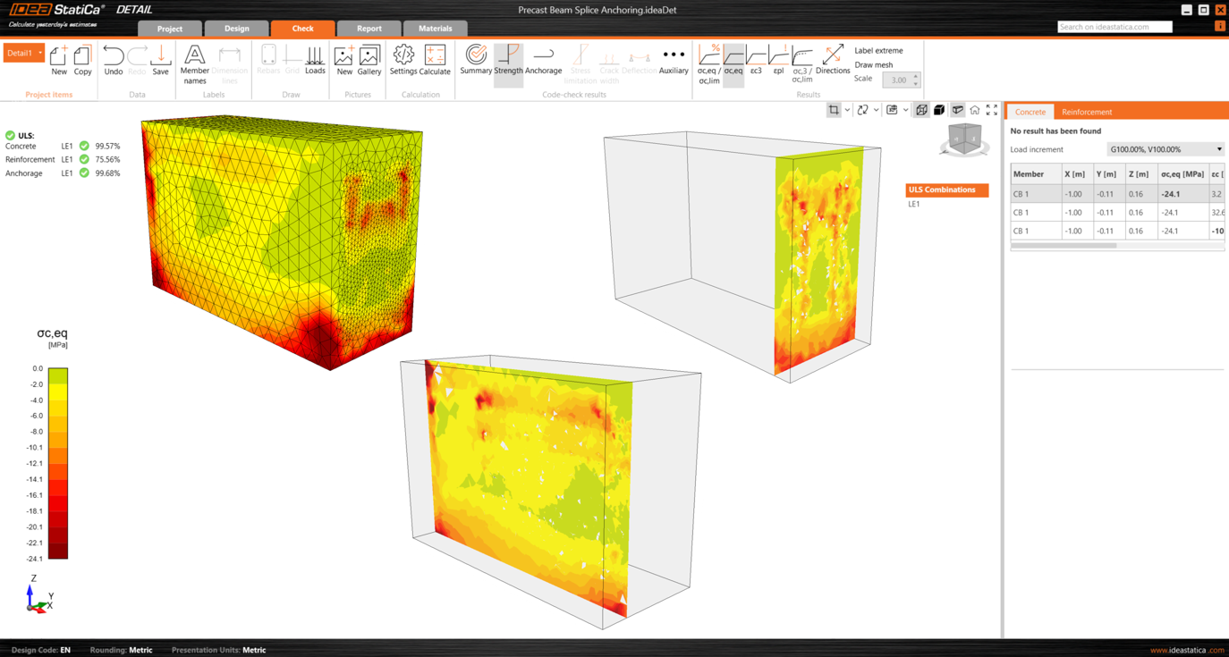Open the picture Gallery

point(369,59)
